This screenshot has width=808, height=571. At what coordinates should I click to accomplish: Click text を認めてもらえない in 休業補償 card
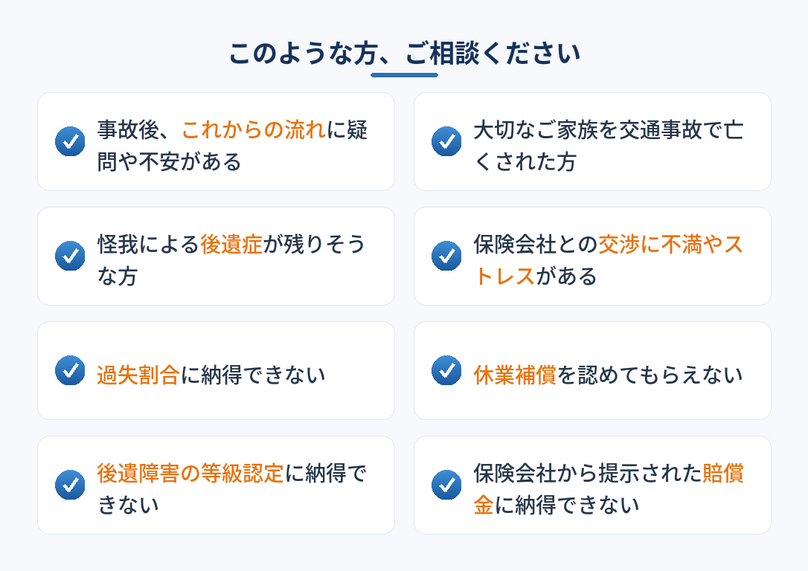(650, 375)
